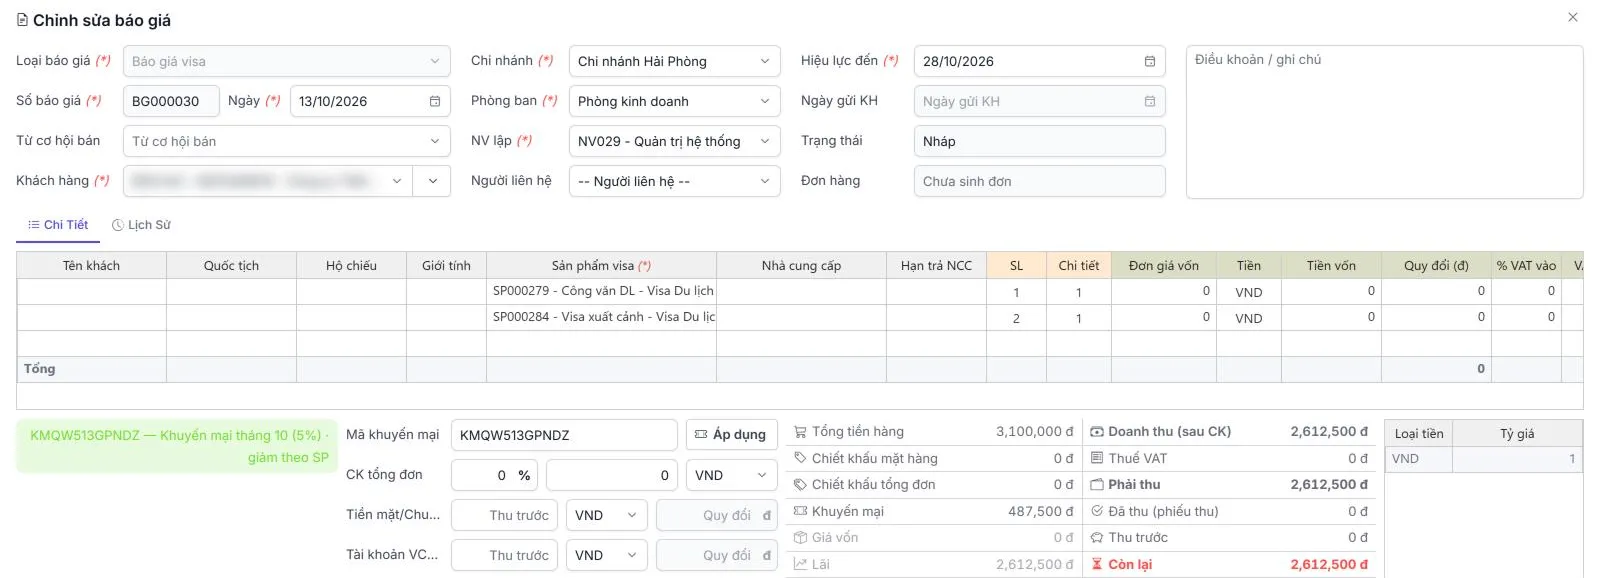Click the Quốc tịch column header
The image size is (1600, 578).
(231, 265)
